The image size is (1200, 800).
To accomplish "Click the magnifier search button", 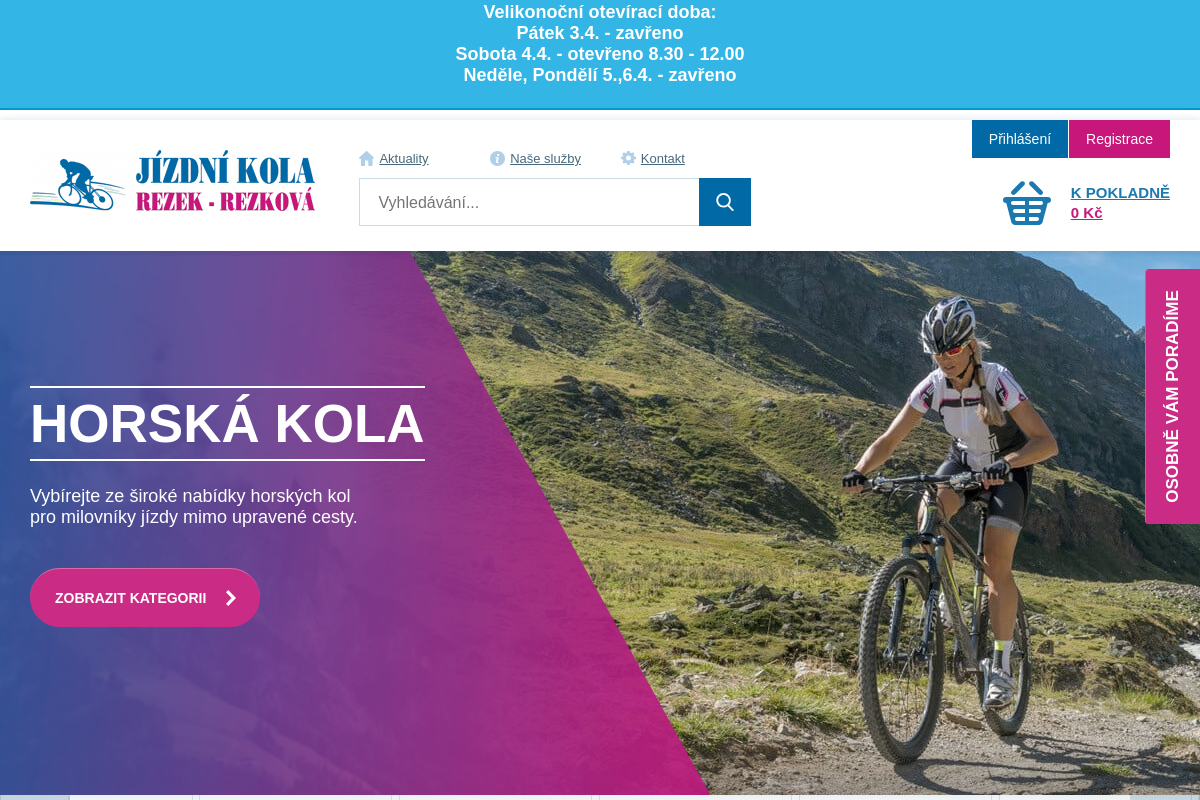I will click(x=725, y=202).
